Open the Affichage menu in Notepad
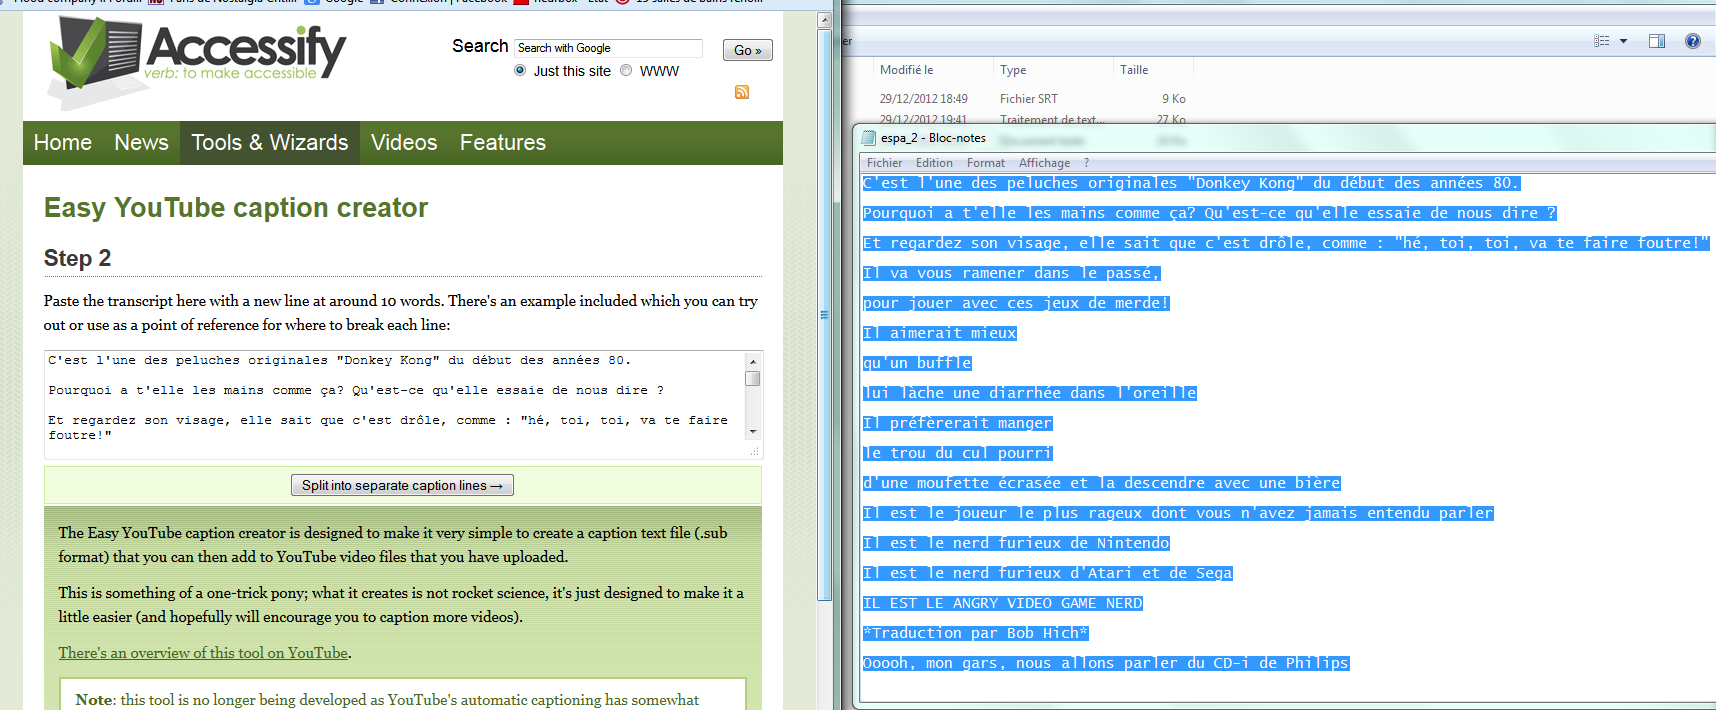Screen dimensions: 1716x710 point(1044,163)
